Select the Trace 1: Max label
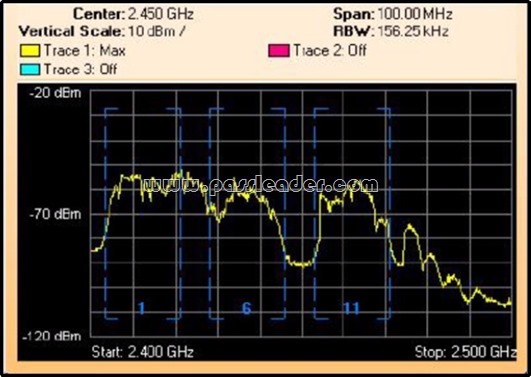531x377 pixels. click(x=85, y=51)
